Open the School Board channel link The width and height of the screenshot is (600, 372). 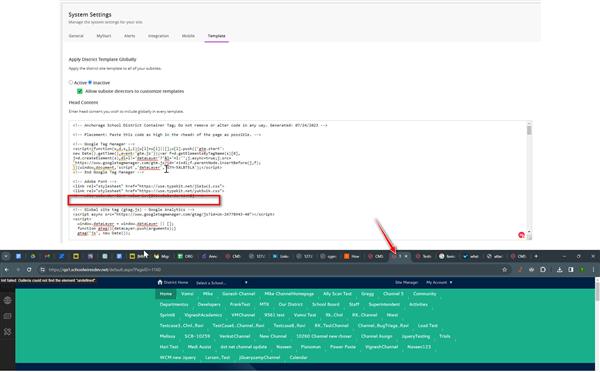[326, 304]
